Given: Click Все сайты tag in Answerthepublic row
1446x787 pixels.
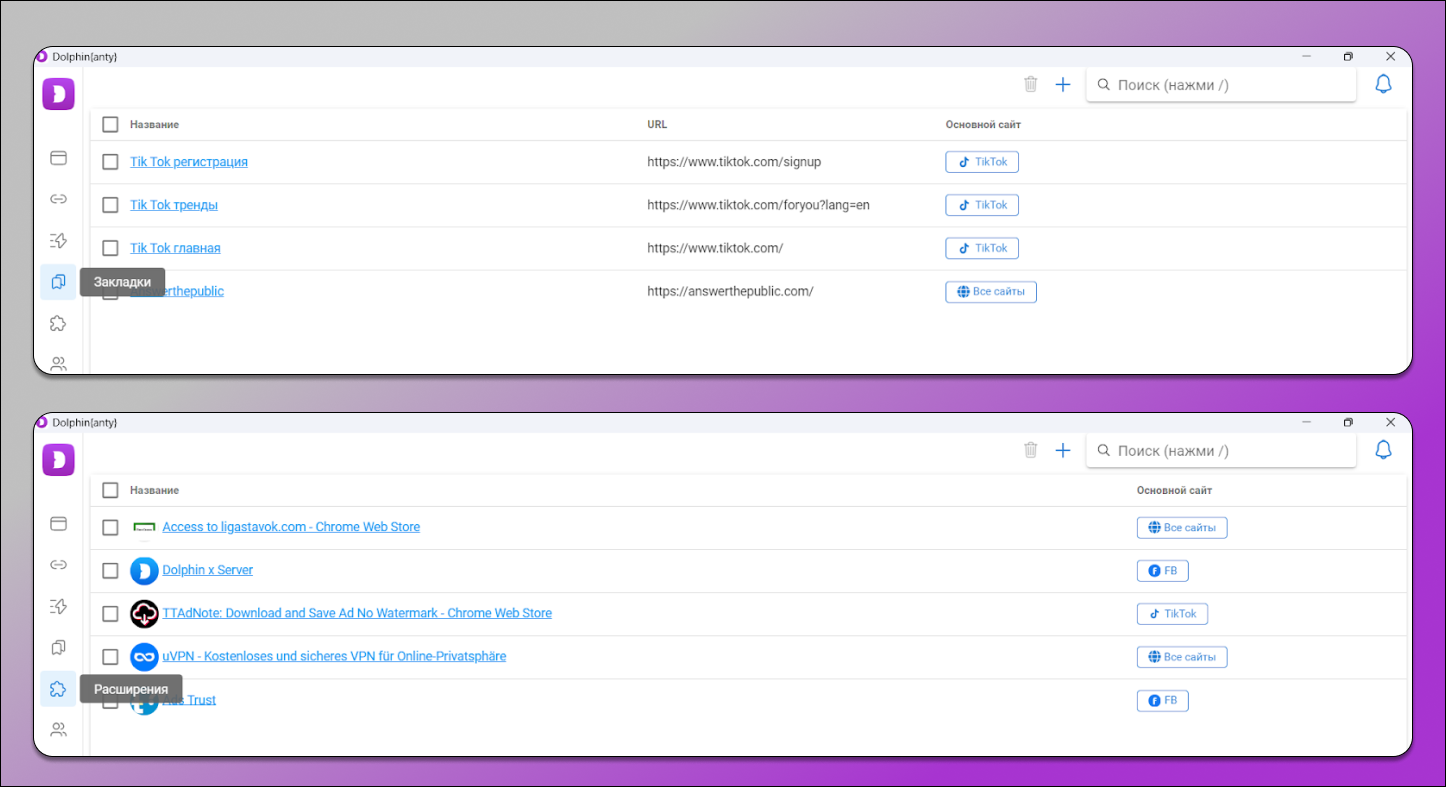Looking at the screenshot, I should coord(990,292).
